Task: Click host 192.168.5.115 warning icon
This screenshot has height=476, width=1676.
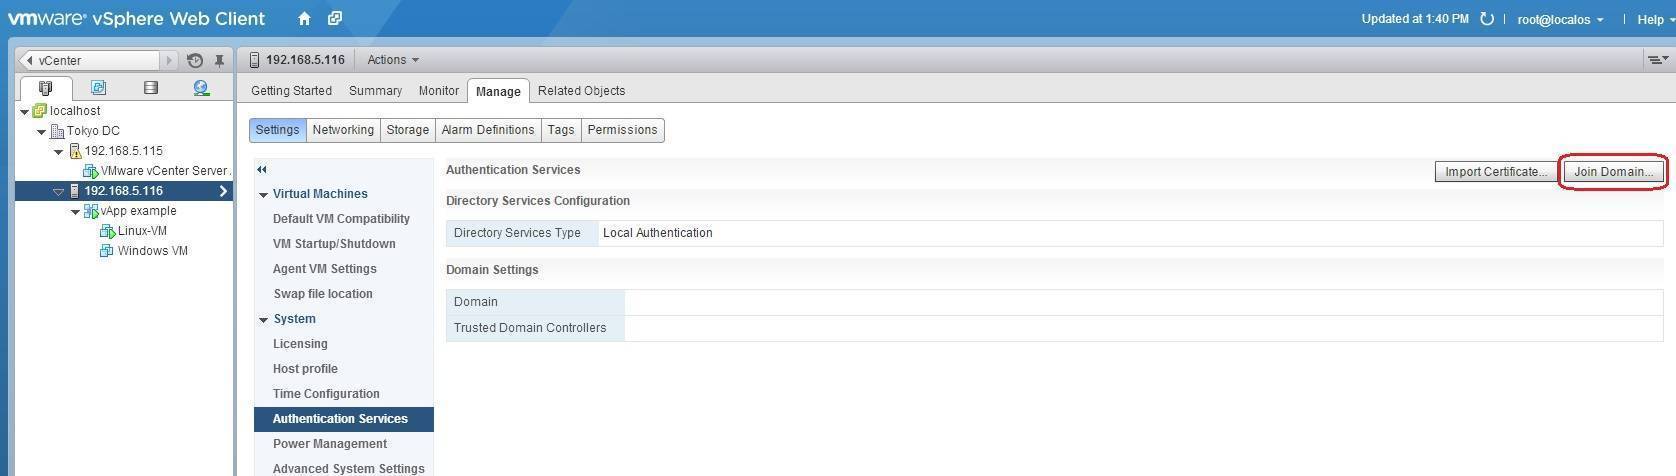Action: (x=74, y=151)
